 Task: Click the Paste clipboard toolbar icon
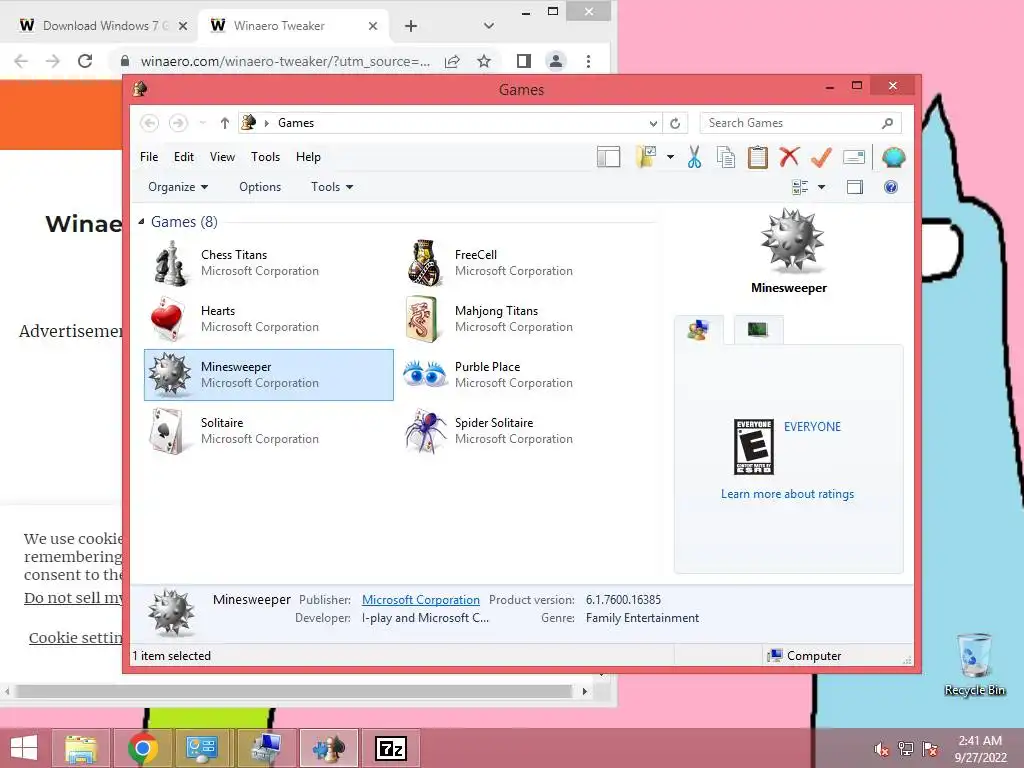coord(758,157)
